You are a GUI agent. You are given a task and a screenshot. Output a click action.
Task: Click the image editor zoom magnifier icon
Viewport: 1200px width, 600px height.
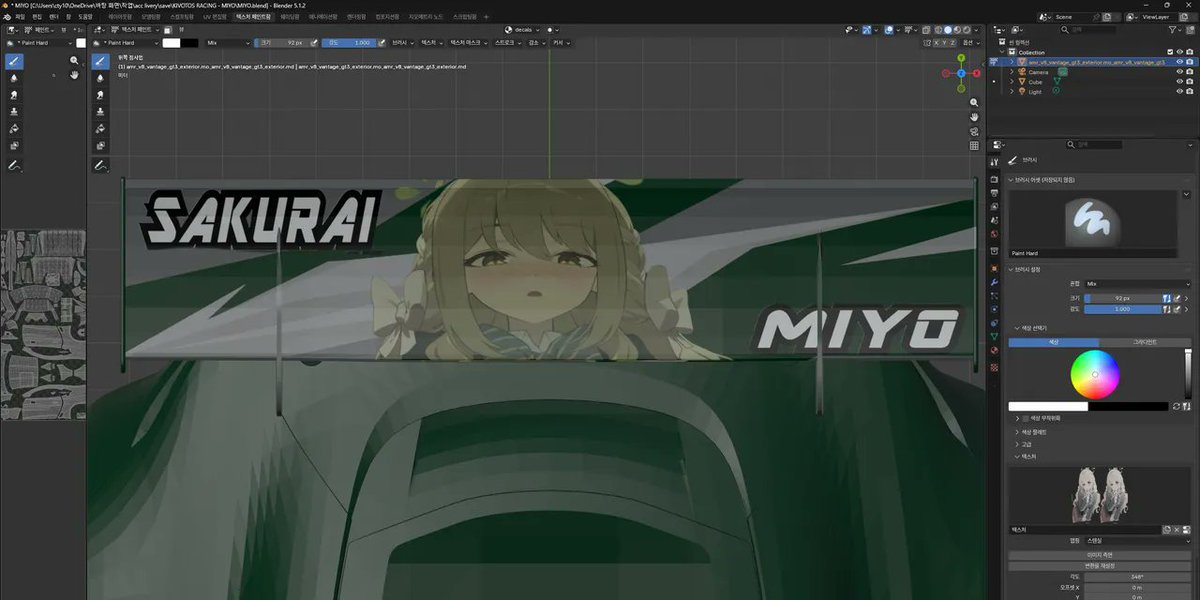click(74, 61)
